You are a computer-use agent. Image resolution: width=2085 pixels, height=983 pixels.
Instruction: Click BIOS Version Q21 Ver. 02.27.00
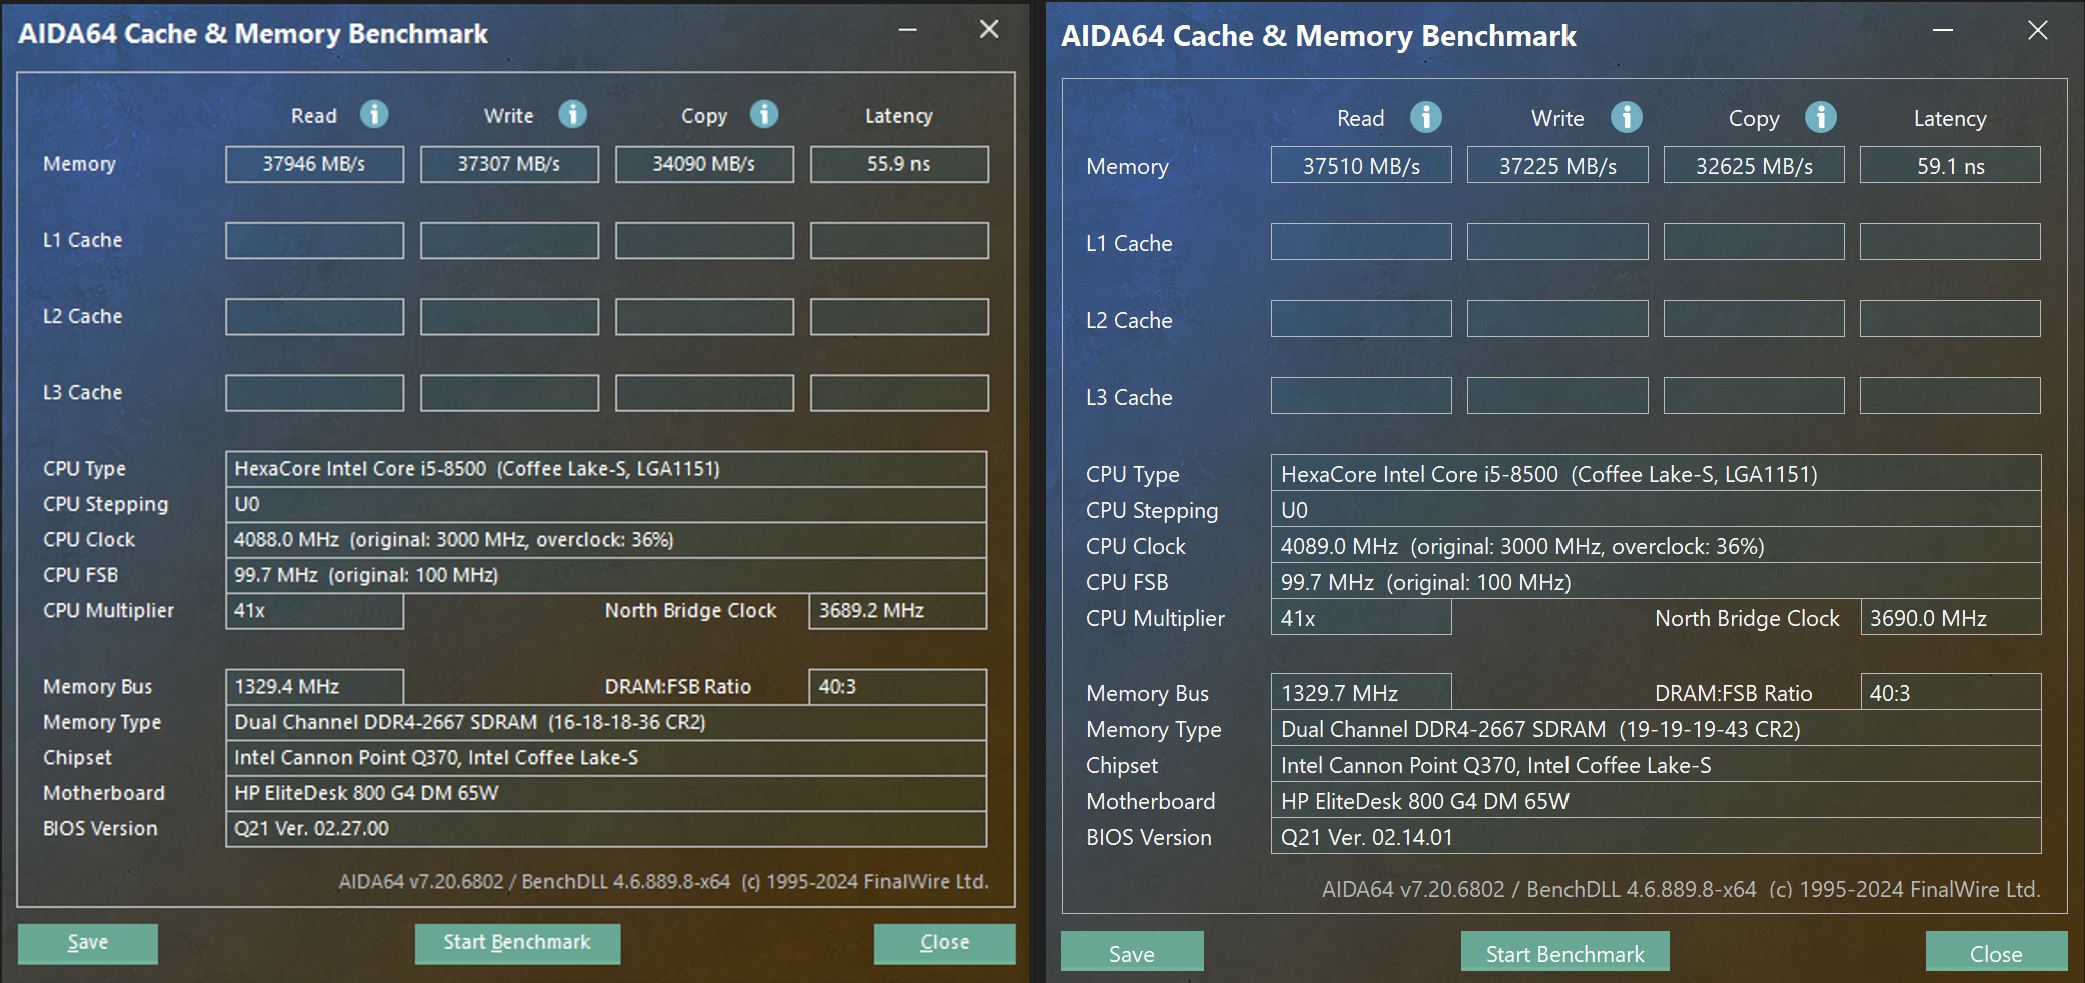(x=606, y=829)
